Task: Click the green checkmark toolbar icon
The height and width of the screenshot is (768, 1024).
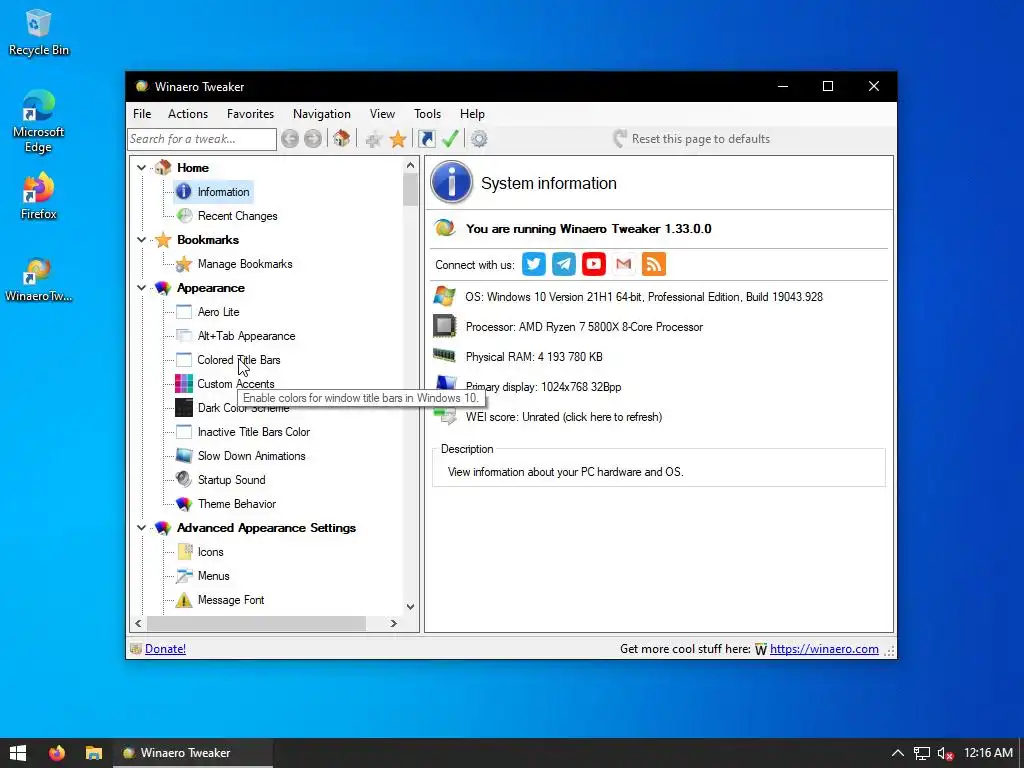Action: (450, 138)
